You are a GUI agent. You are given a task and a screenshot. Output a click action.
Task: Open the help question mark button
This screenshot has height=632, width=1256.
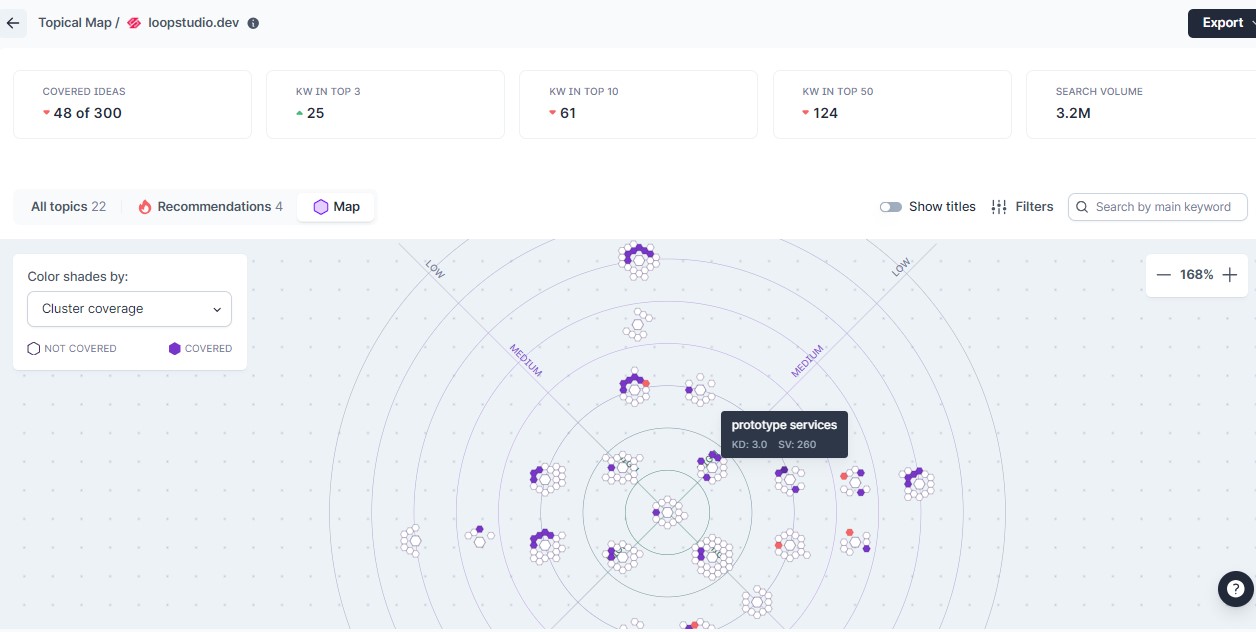click(x=1236, y=589)
